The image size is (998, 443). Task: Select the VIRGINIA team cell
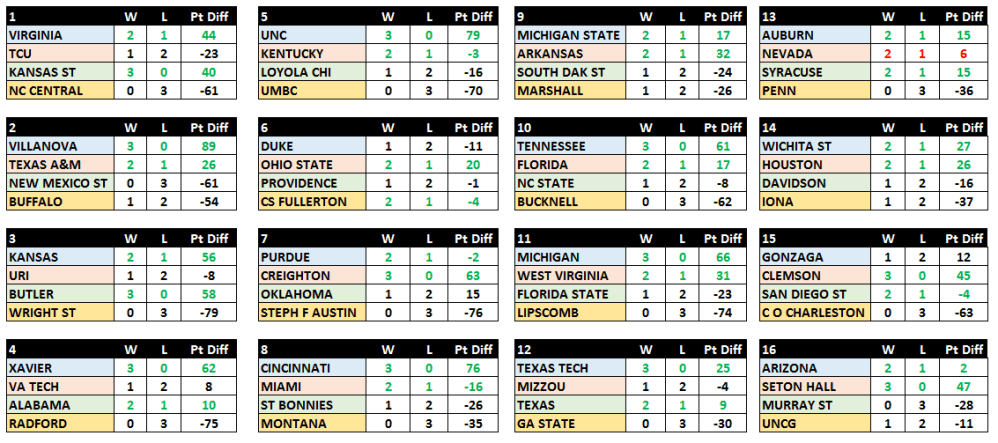click(60, 35)
